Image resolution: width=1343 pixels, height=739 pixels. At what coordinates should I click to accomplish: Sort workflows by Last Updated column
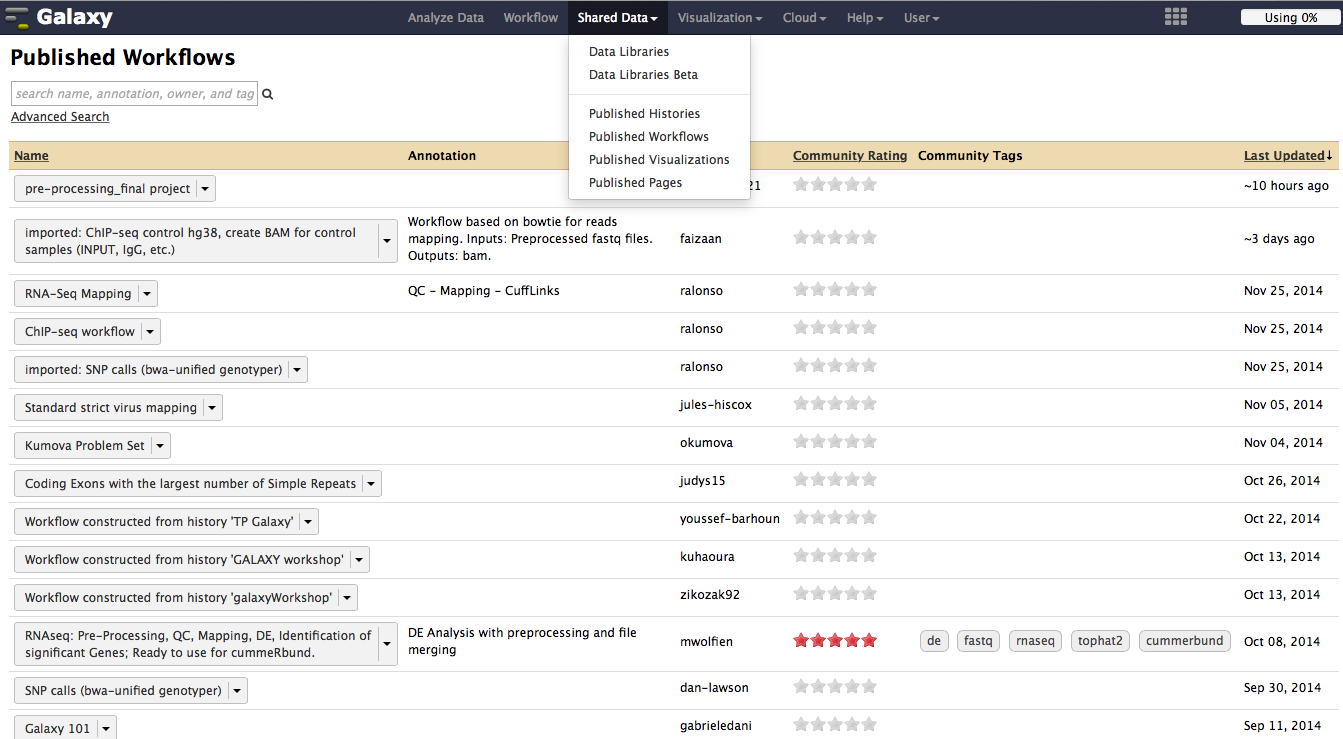1284,156
